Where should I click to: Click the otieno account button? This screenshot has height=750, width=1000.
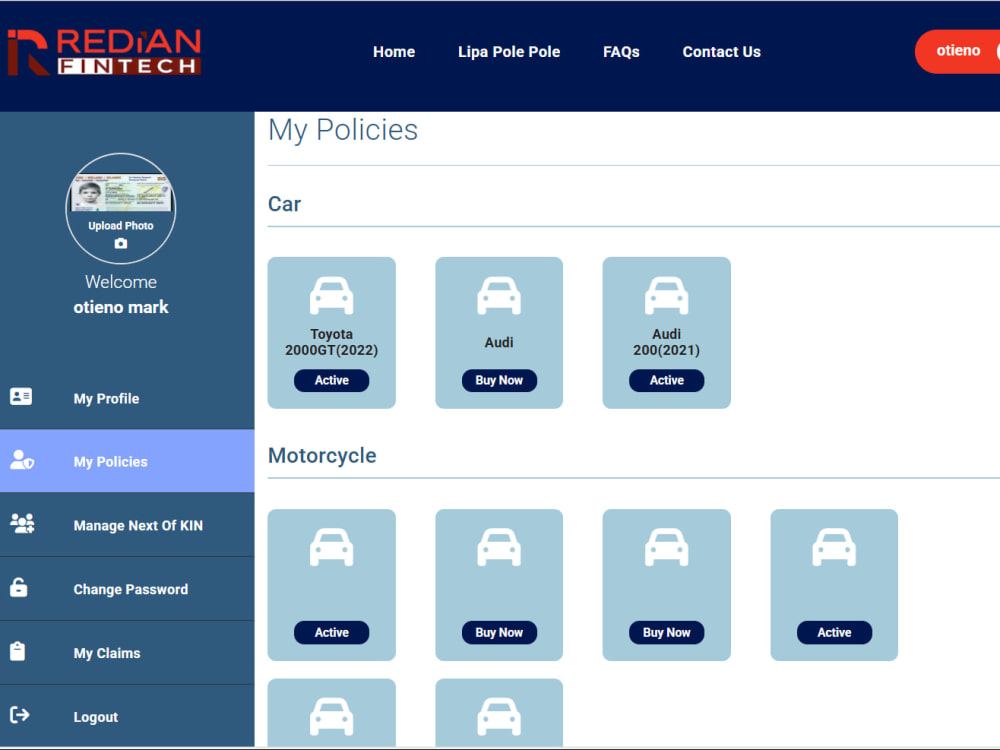957,51
